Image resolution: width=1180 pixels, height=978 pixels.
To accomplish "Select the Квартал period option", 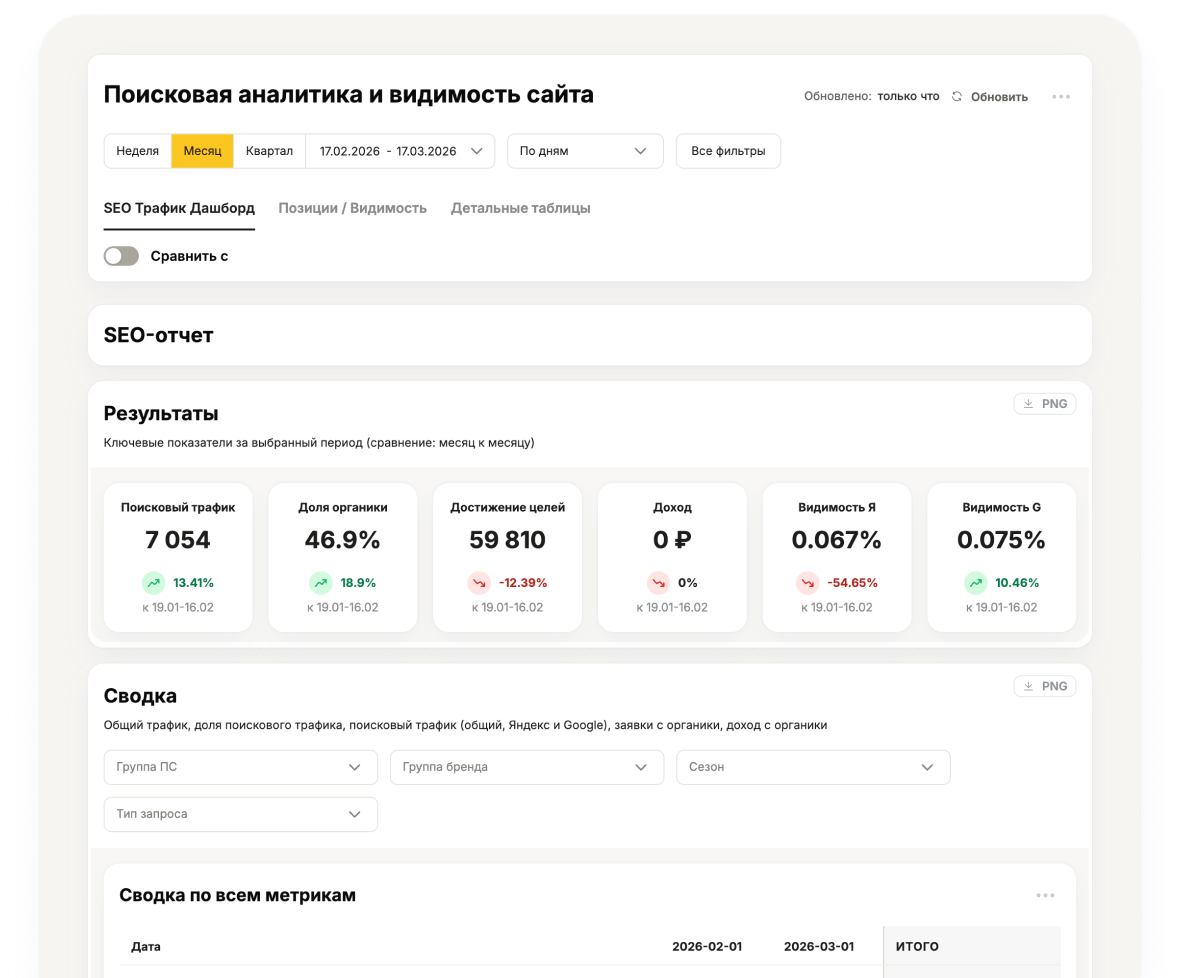I will [x=270, y=151].
